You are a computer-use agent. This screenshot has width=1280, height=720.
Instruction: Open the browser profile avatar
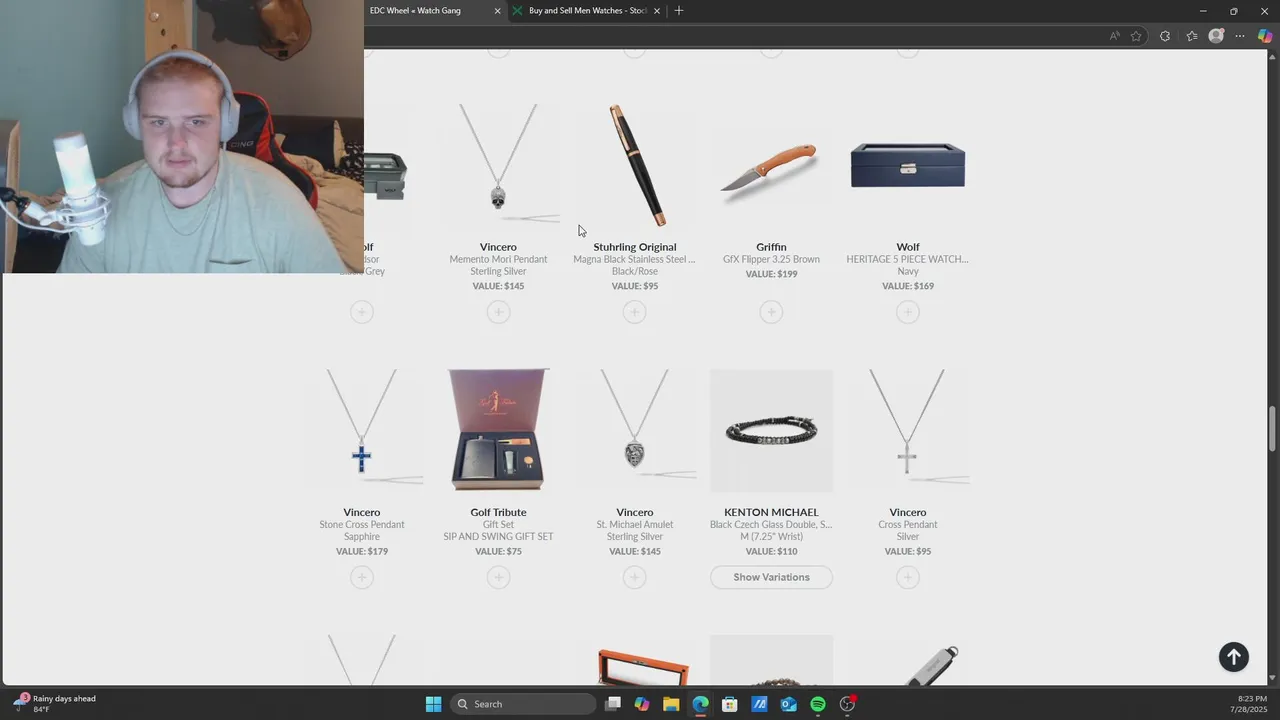[1216, 36]
